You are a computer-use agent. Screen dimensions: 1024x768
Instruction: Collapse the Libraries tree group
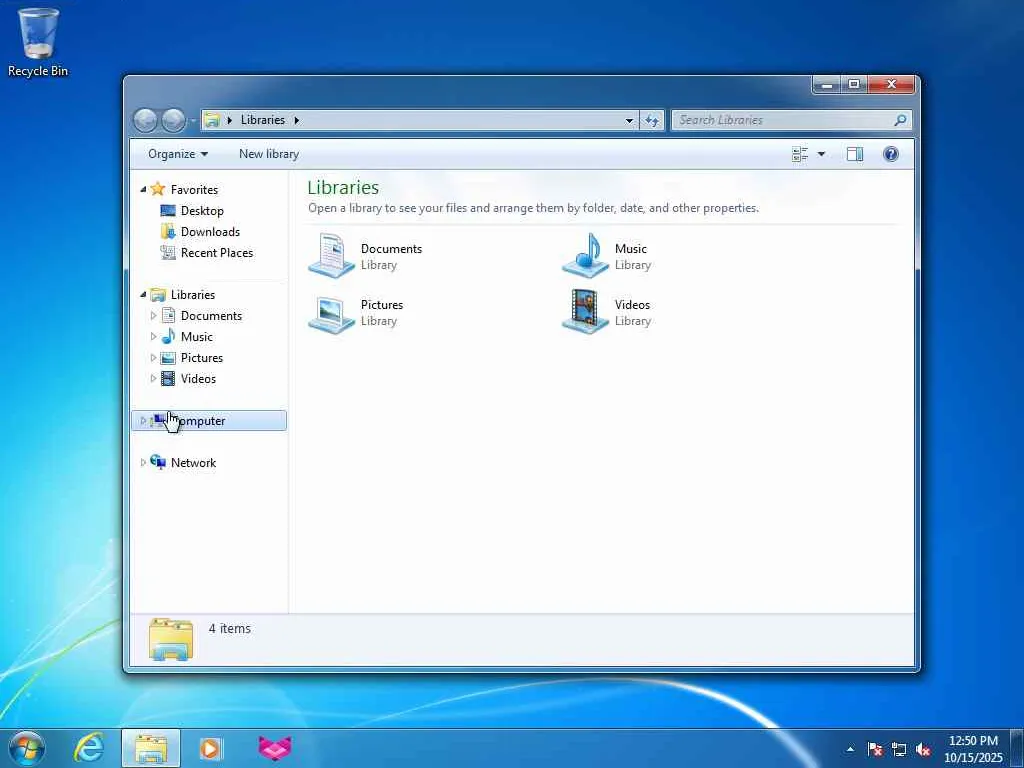(x=143, y=295)
